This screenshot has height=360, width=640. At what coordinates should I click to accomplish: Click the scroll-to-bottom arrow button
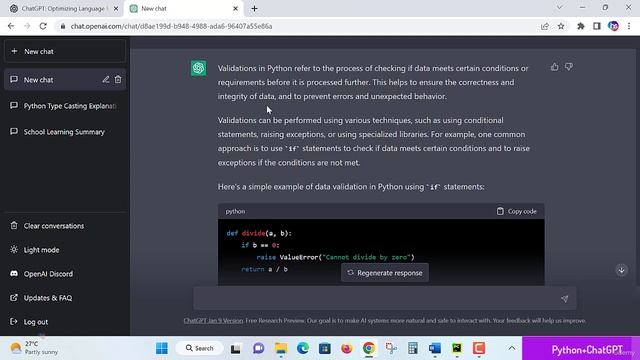(622, 270)
